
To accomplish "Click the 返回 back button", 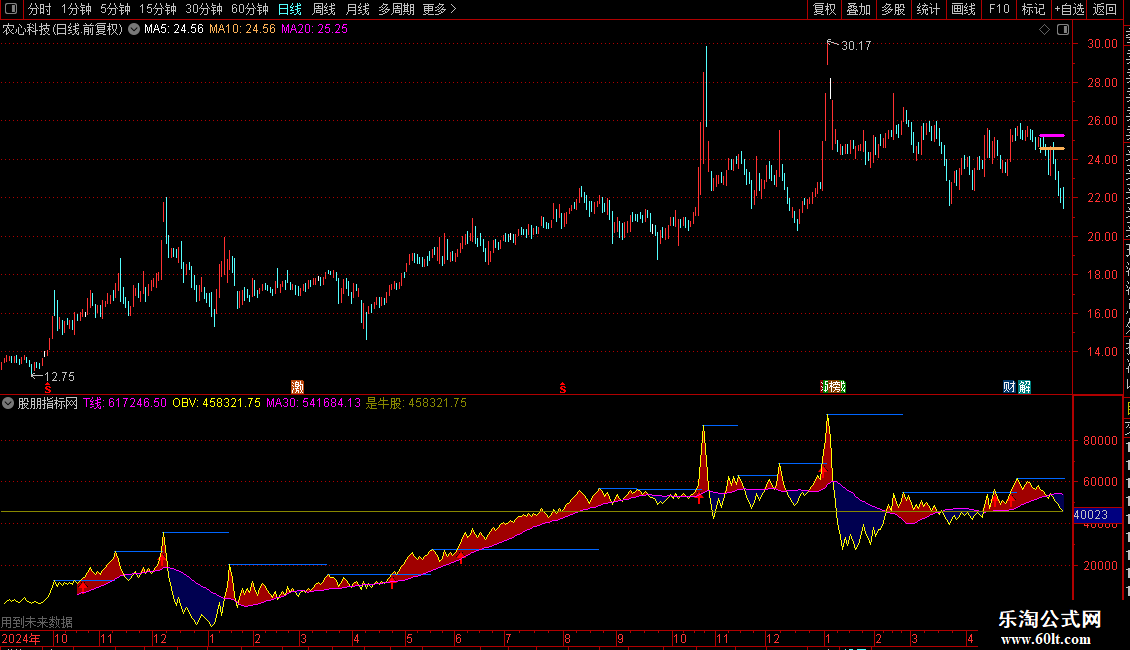I will pos(1105,9).
